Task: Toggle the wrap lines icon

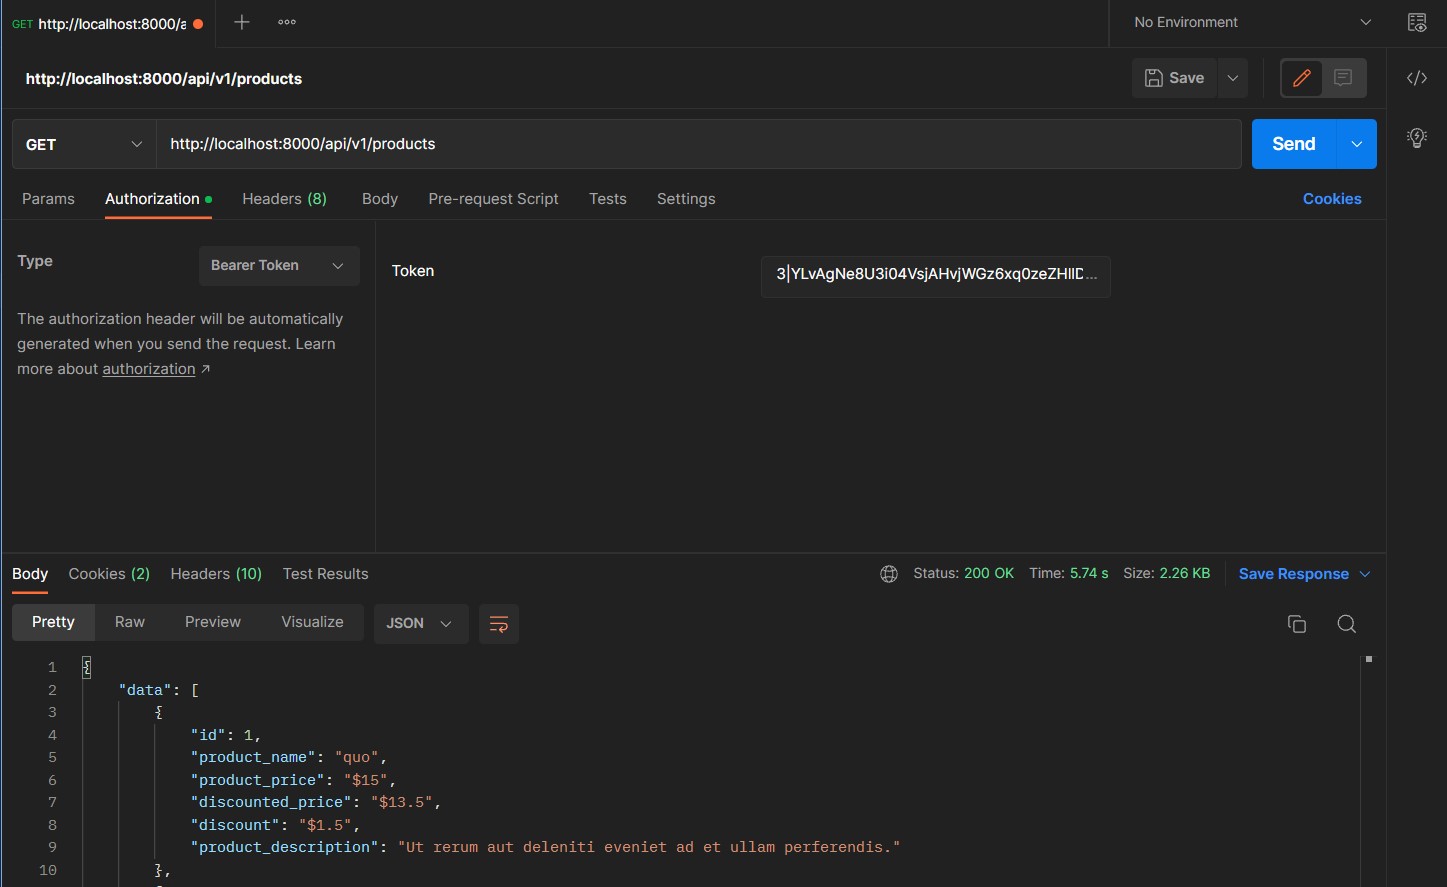Action: 498,624
